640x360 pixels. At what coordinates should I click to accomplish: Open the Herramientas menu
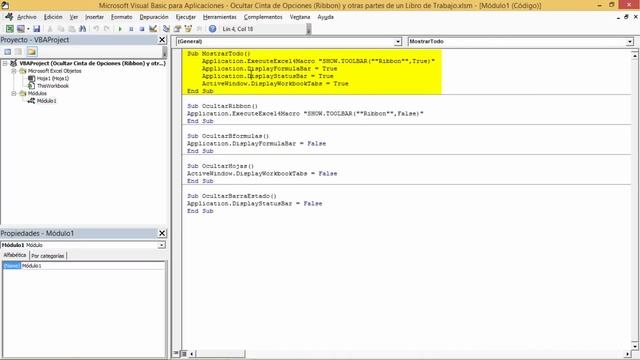(220, 17)
